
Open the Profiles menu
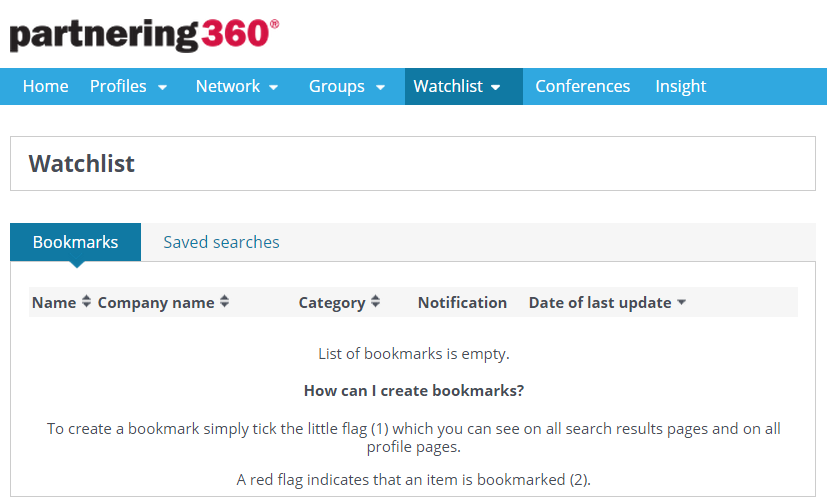pyautogui.click(x=118, y=86)
